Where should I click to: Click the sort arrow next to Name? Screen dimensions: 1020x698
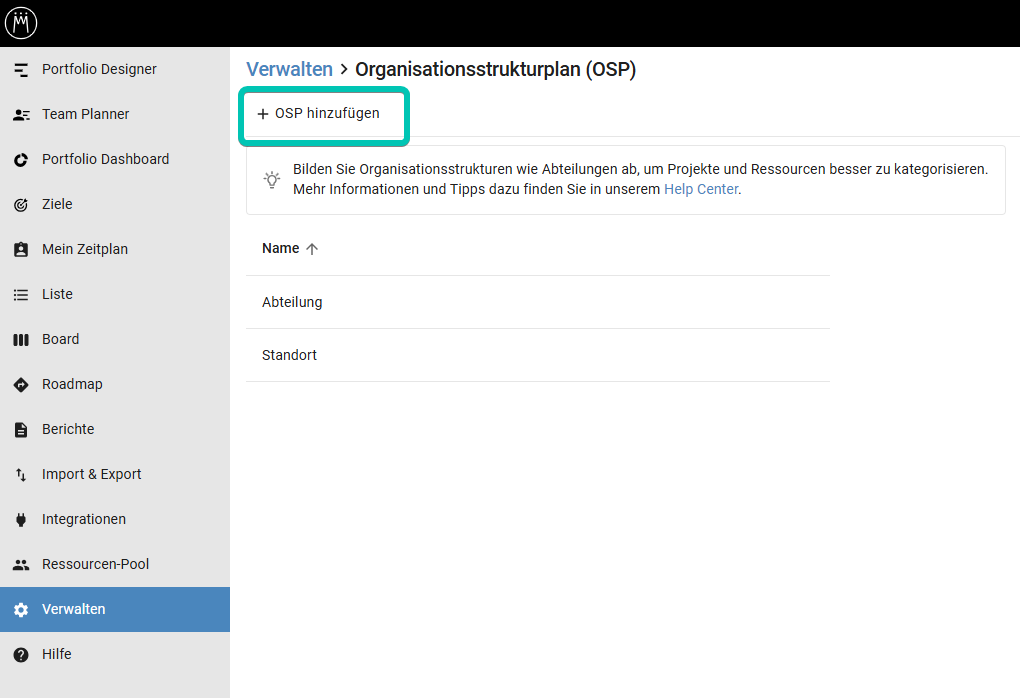pyautogui.click(x=312, y=249)
